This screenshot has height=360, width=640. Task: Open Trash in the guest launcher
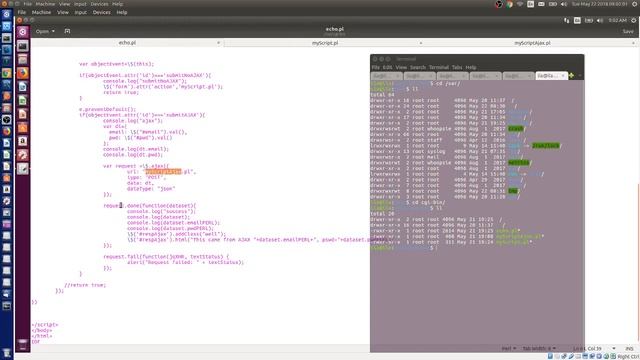(x=23, y=344)
